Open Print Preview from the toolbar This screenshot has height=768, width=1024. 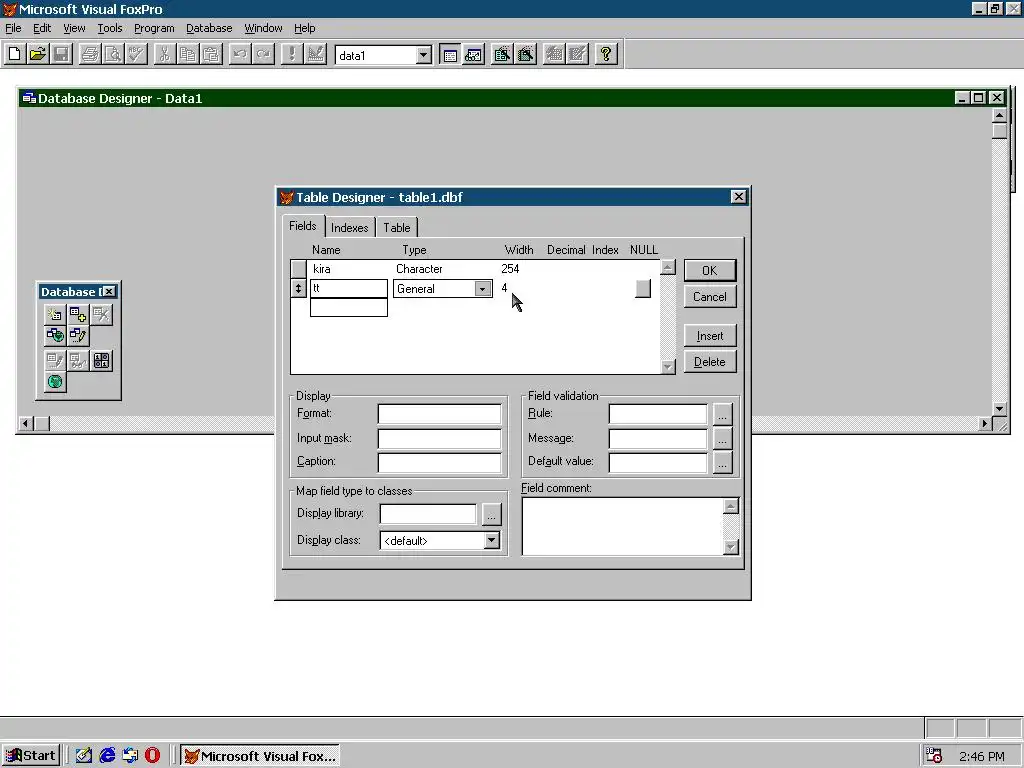click(113, 54)
